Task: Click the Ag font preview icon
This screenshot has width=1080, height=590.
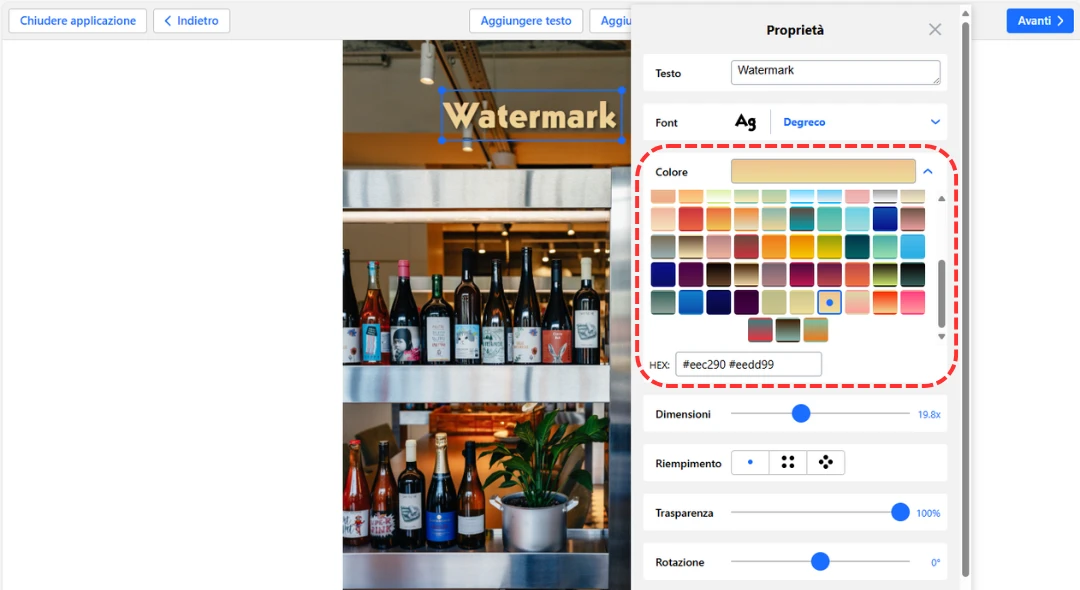Action: 745,122
